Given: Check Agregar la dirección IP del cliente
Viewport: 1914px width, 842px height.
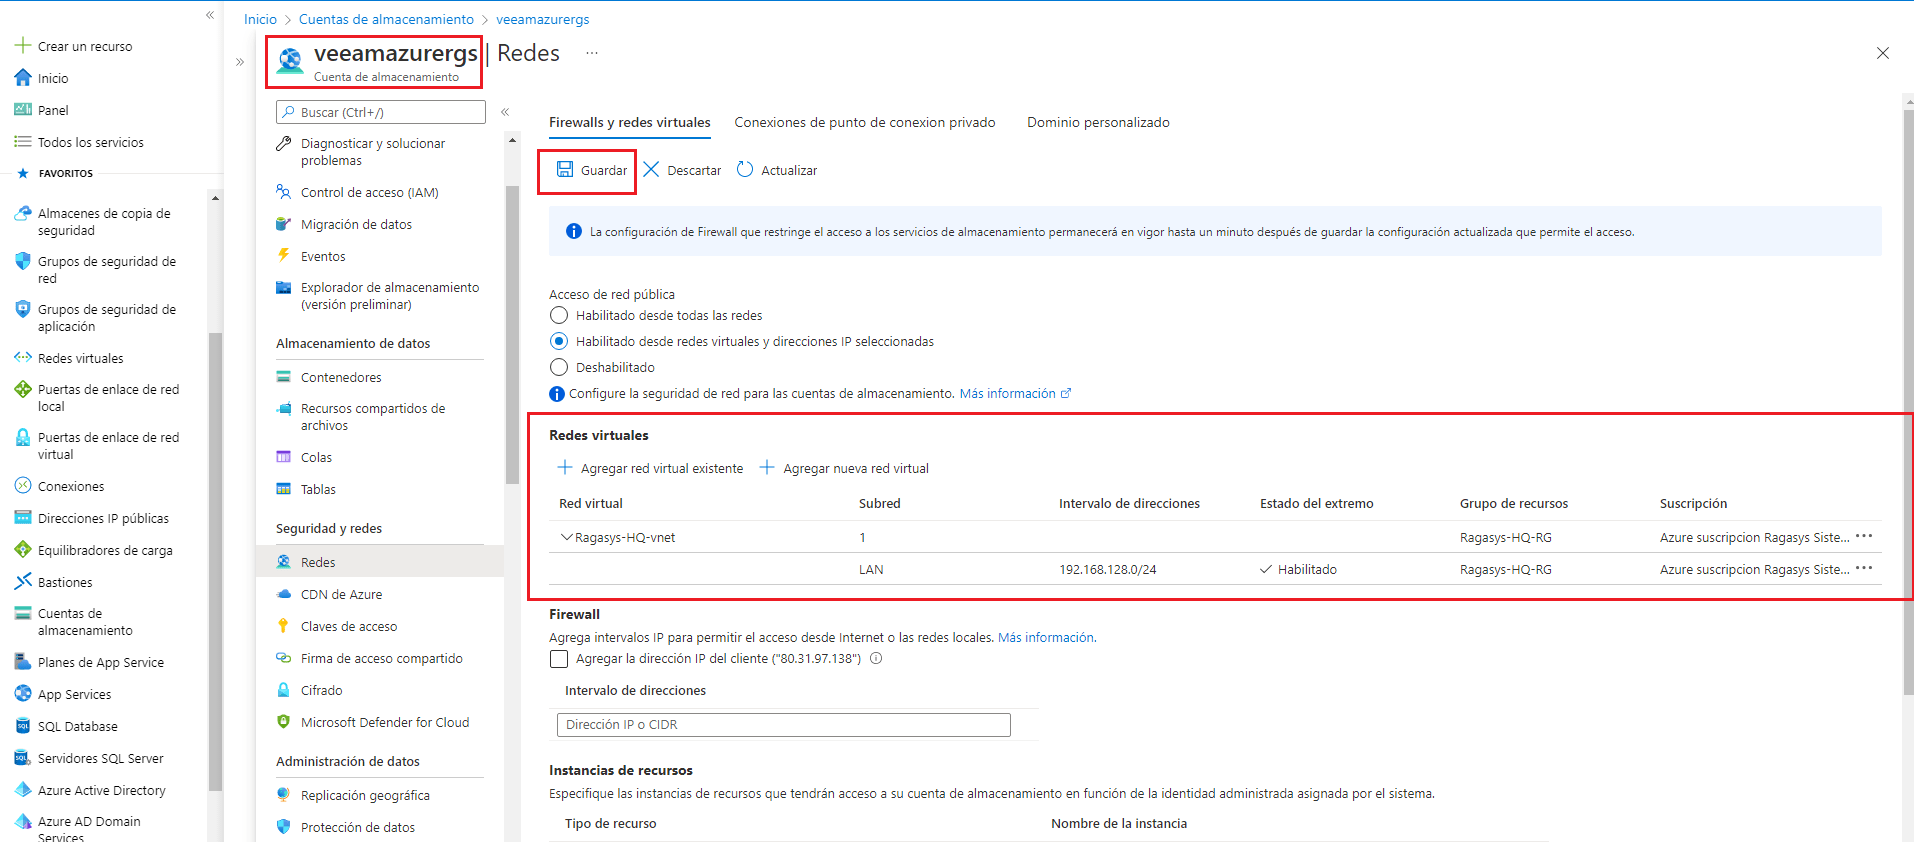Looking at the screenshot, I should coord(559,659).
